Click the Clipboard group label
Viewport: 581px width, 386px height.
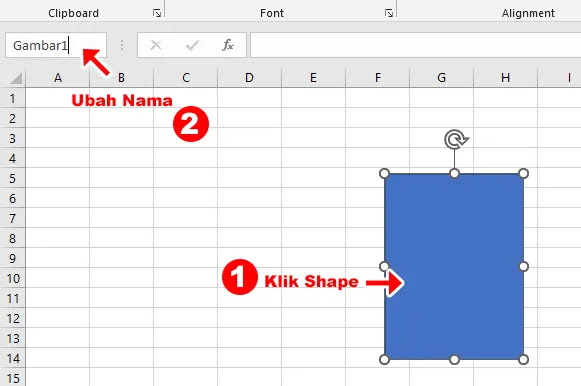pyautogui.click(x=73, y=13)
